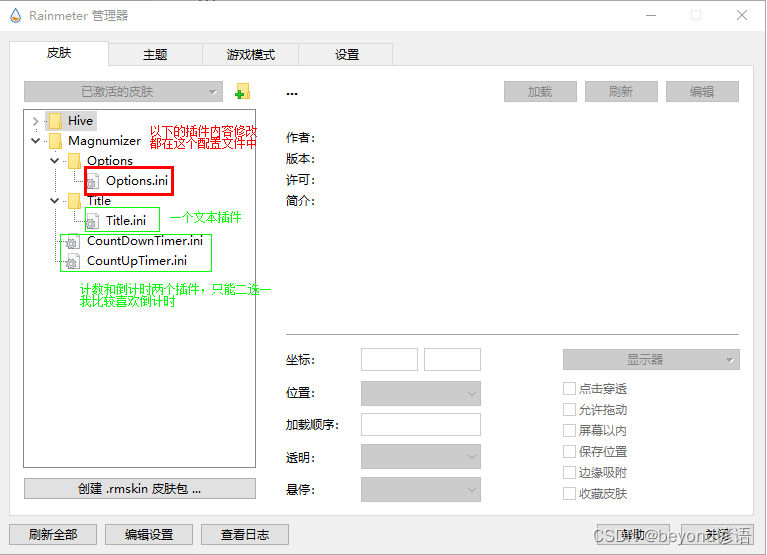Viewport: 767px width, 555px height.
Task: Select the Hive tree label
Action: click(x=80, y=121)
